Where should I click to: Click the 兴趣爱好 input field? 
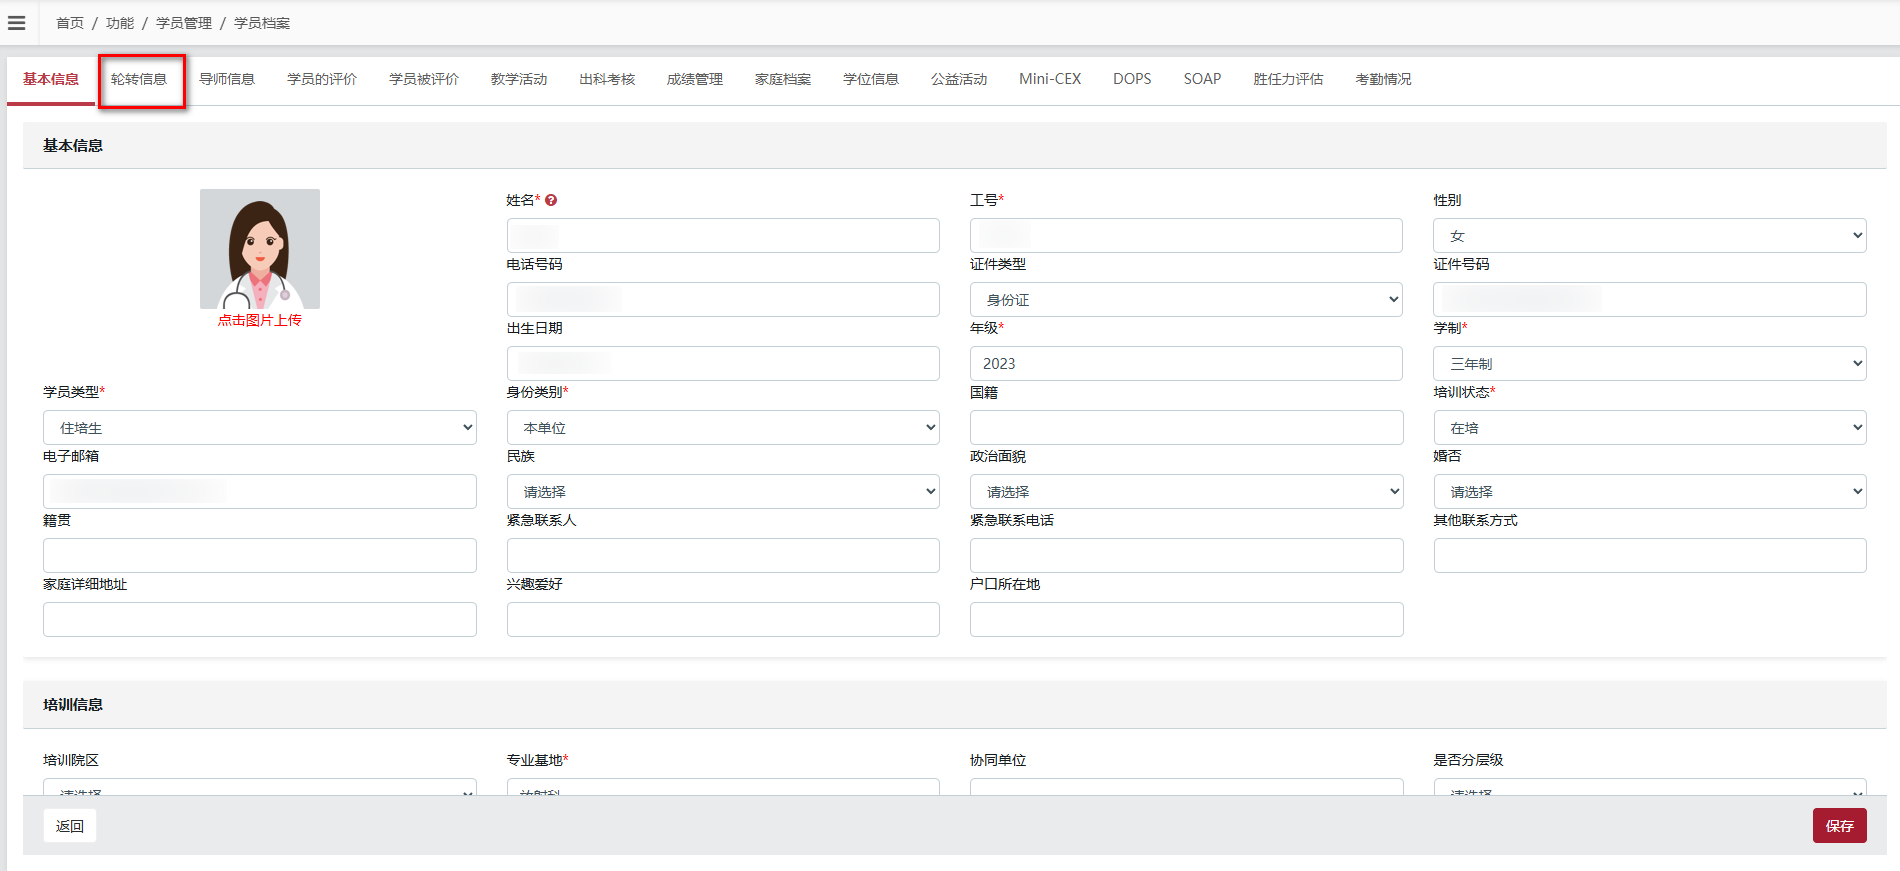coord(723,620)
